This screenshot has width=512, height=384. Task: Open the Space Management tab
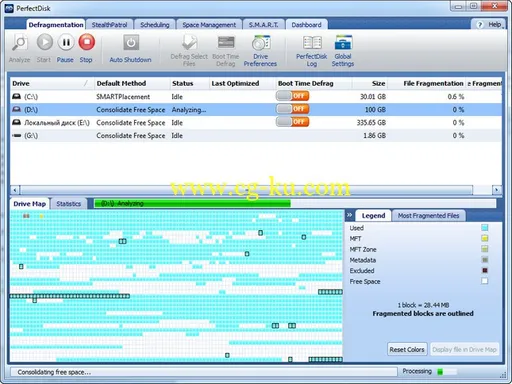[209, 25]
